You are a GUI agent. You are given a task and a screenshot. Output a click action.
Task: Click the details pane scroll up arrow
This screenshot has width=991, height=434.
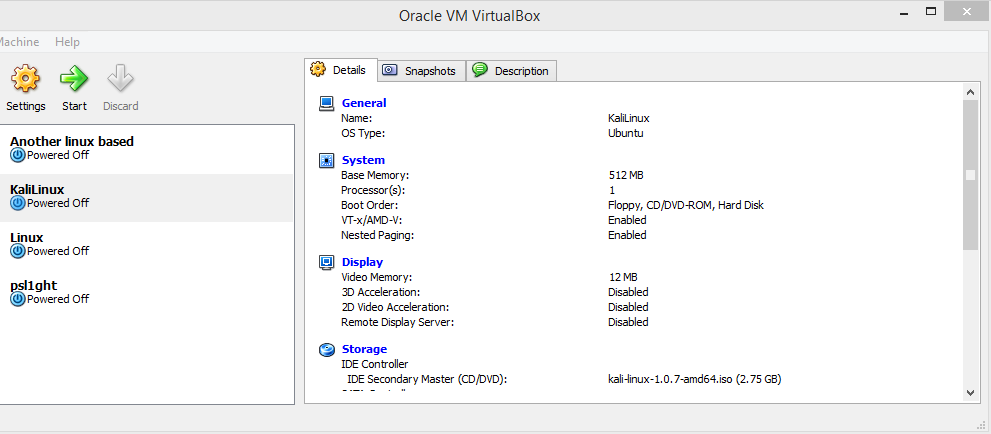pos(971,92)
